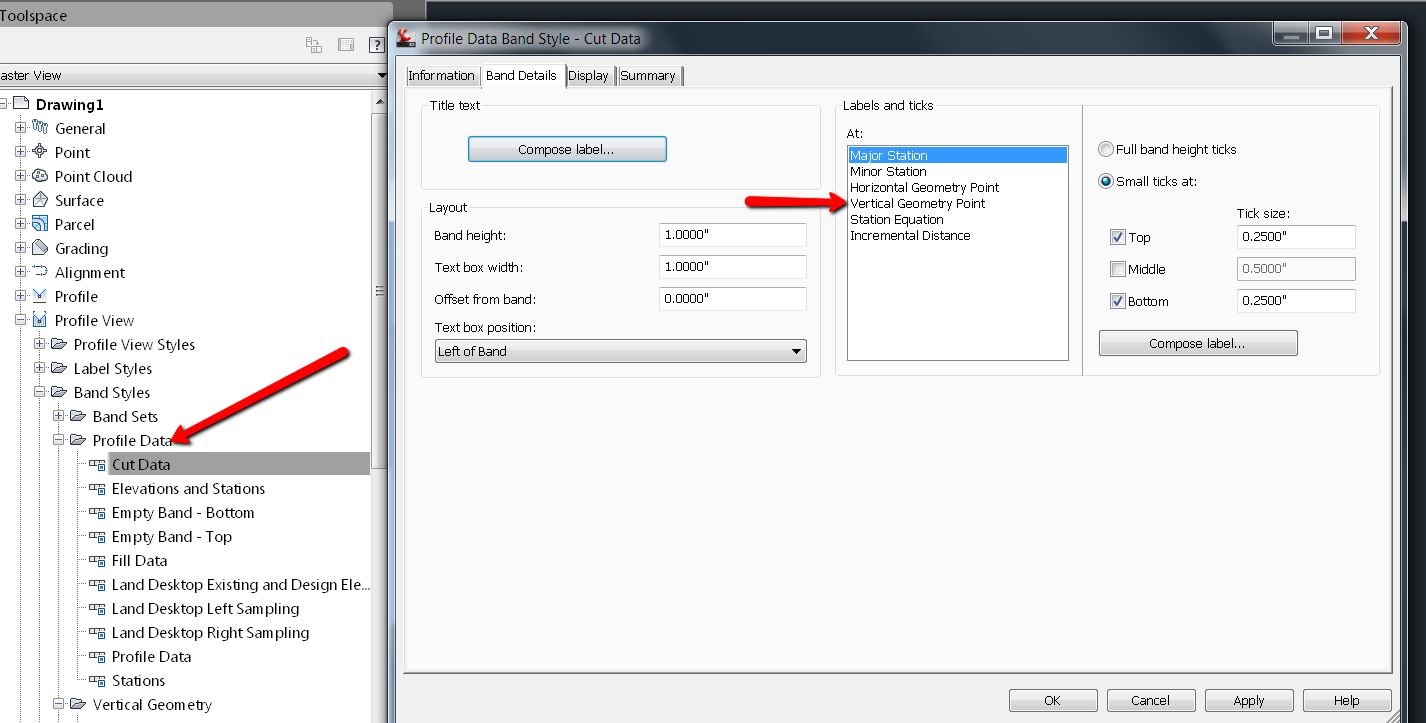Switch to the Display tab
Screen dimensions: 1426x723
pos(589,75)
